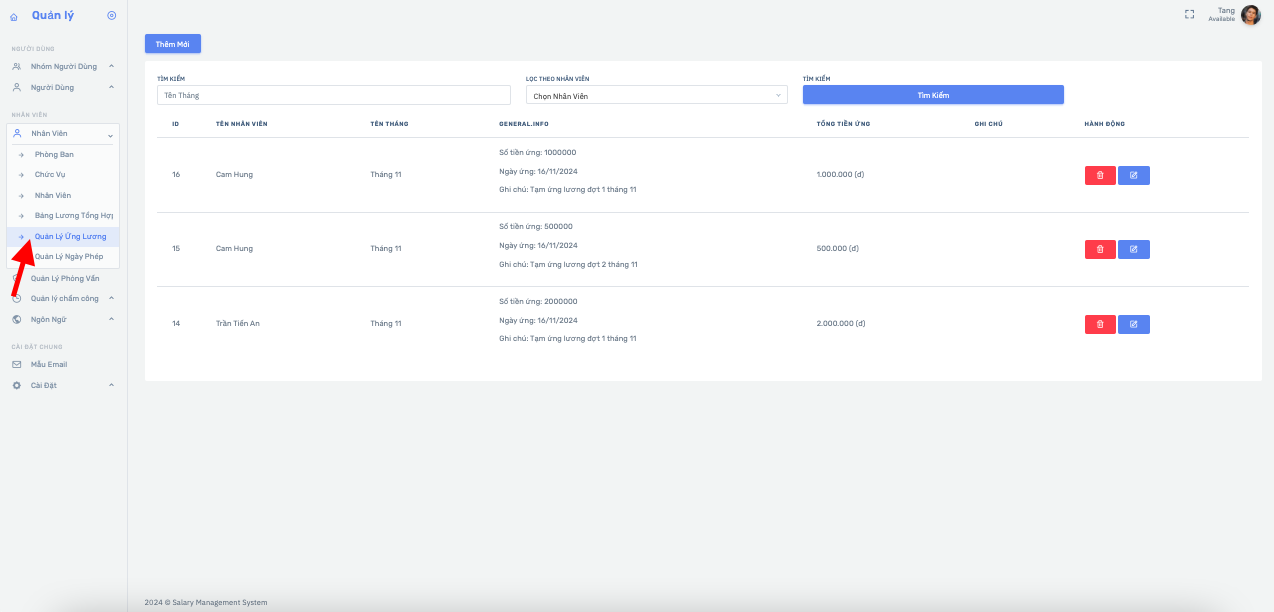
Task: Edit Trần Tiến An's advance record
Action: (x=1134, y=324)
